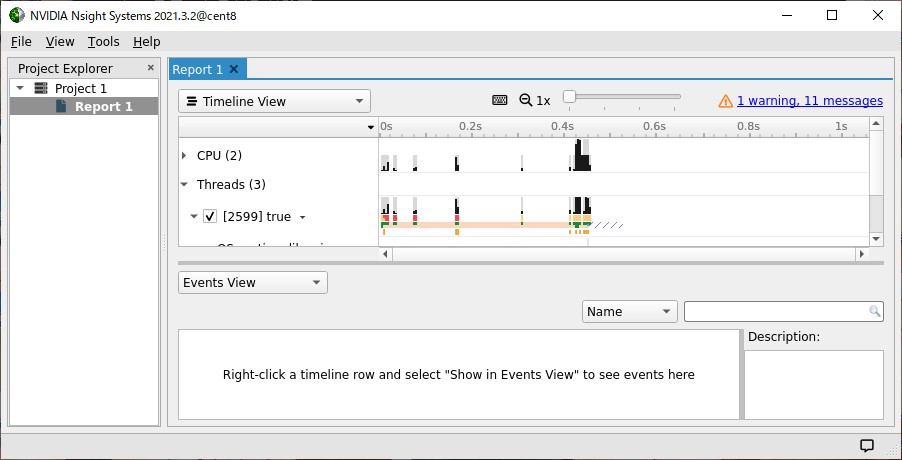
Task: Open the Help menu
Action: coord(147,41)
